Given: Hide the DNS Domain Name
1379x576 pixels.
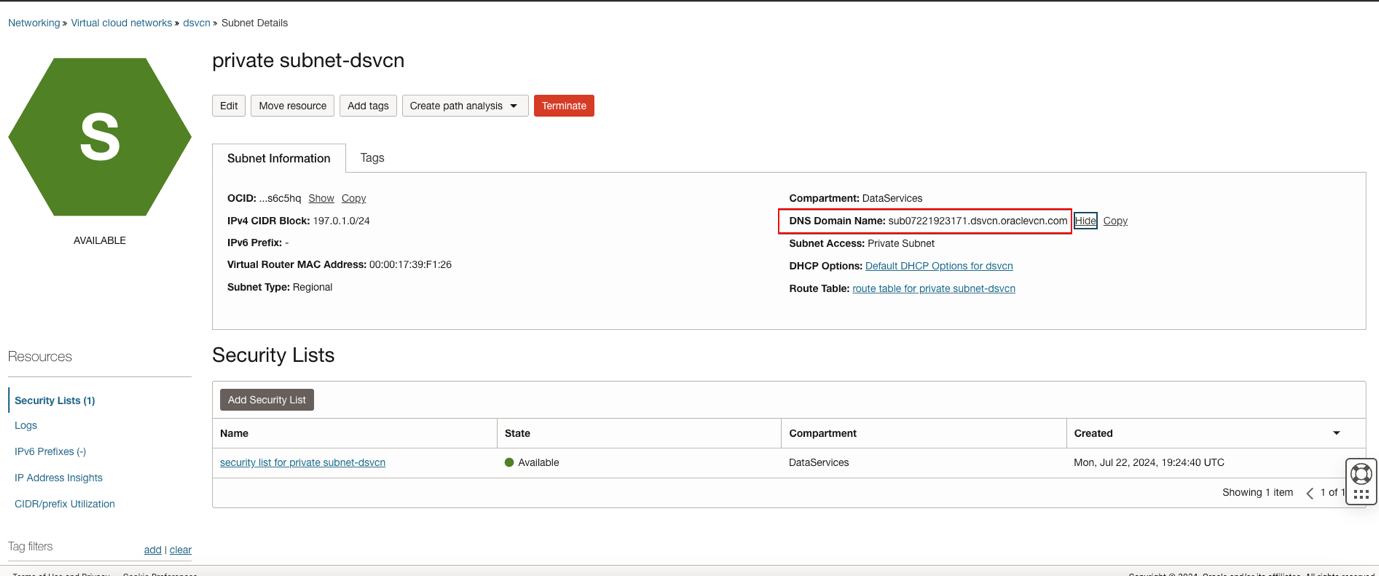Looking at the screenshot, I should (1085, 221).
